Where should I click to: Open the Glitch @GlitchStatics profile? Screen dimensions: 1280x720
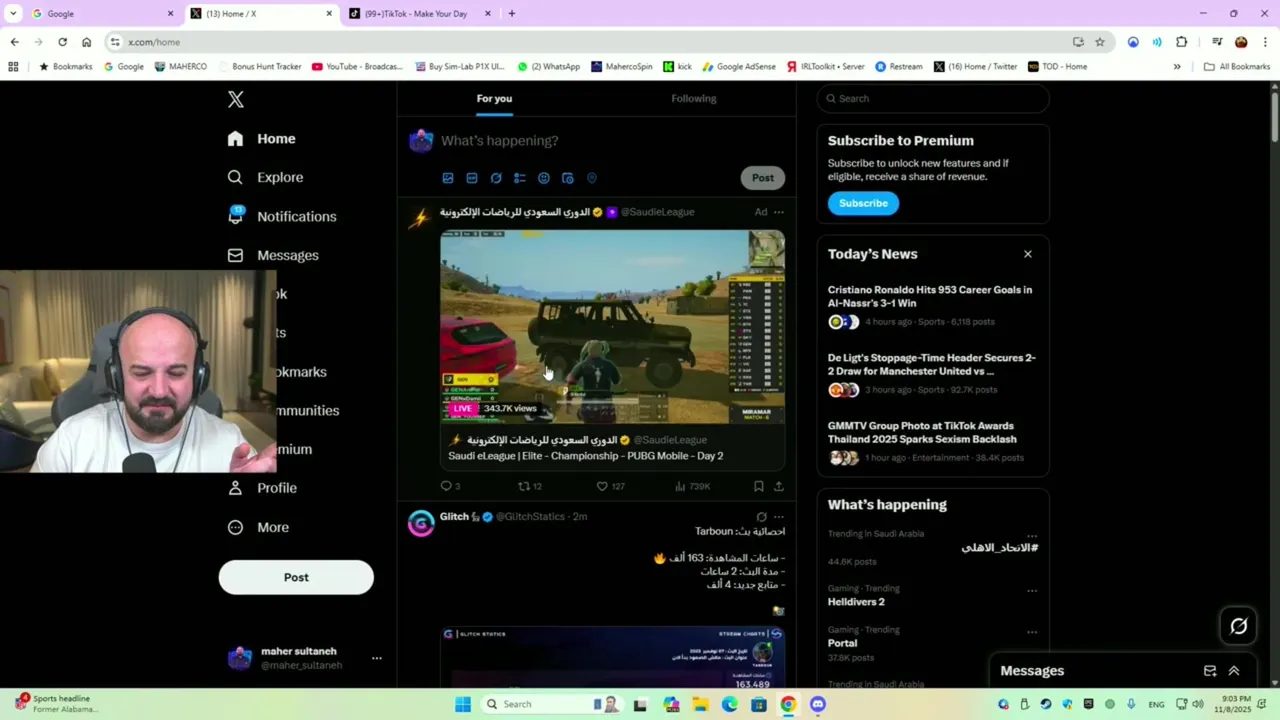[x=421, y=523]
